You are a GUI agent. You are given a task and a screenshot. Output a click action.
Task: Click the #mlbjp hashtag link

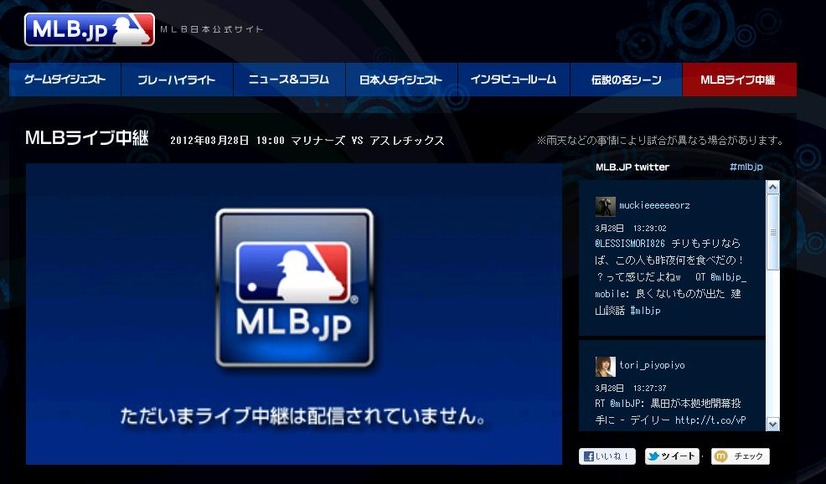click(x=746, y=167)
